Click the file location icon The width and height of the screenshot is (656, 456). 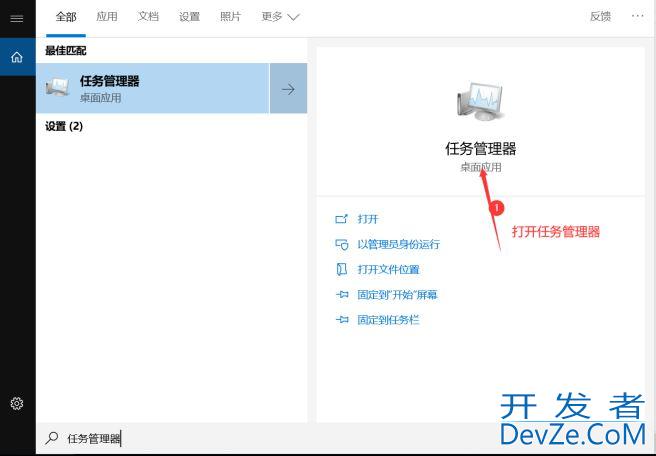(341, 269)
